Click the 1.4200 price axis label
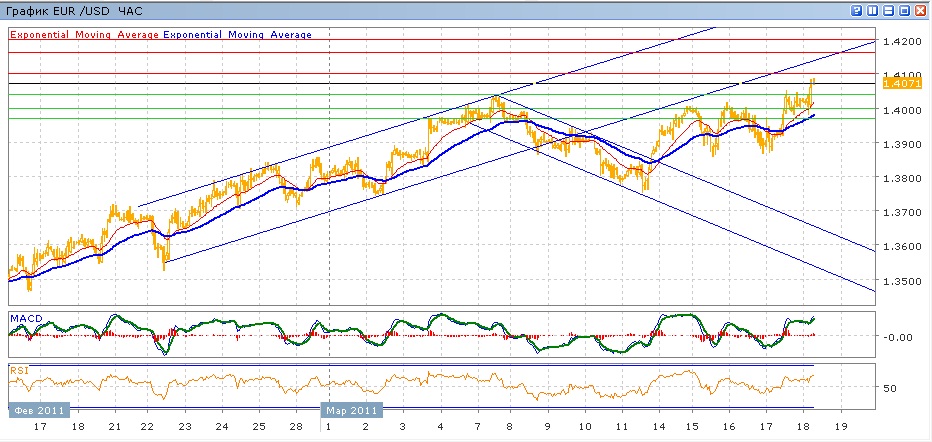The width and height of the screenshot is (932, 442). (x=901, y=42)
